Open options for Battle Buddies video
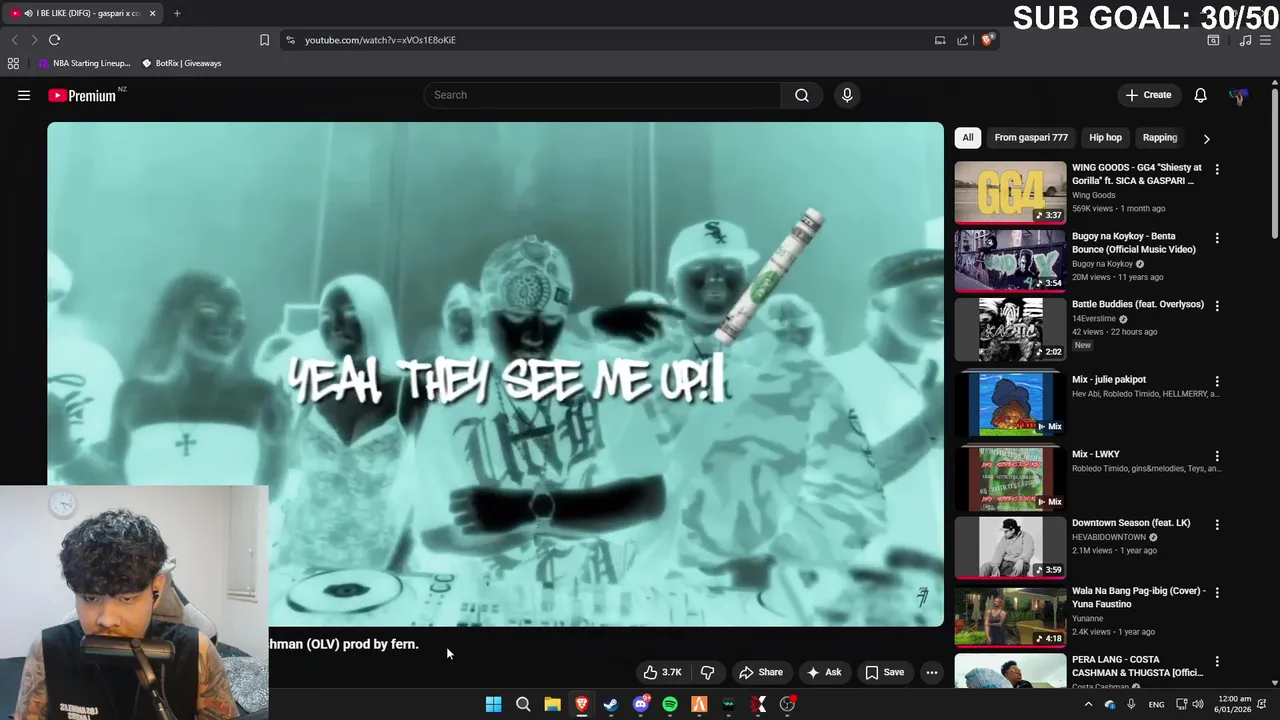1280x720 pixels. click(x=1217, y=306)
